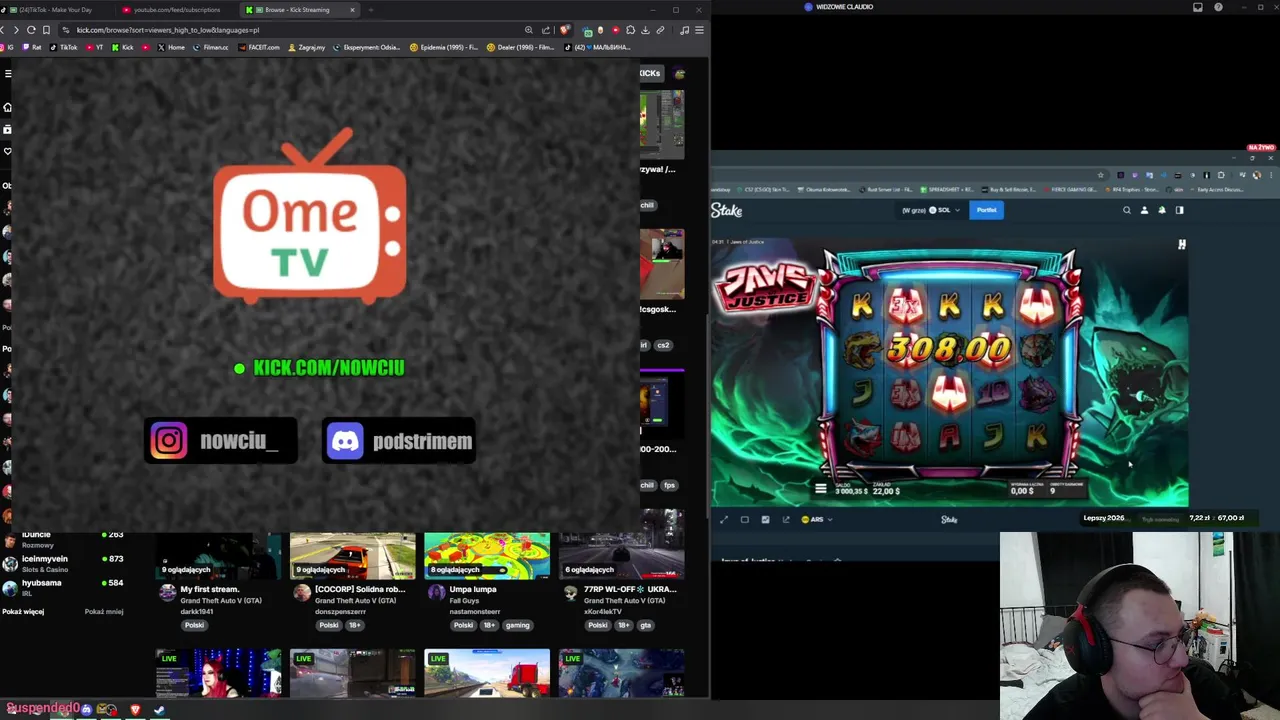Toggle the Stake side panel icon
Viewport: 1280px width, 720px height.
tap(1179, 210)
